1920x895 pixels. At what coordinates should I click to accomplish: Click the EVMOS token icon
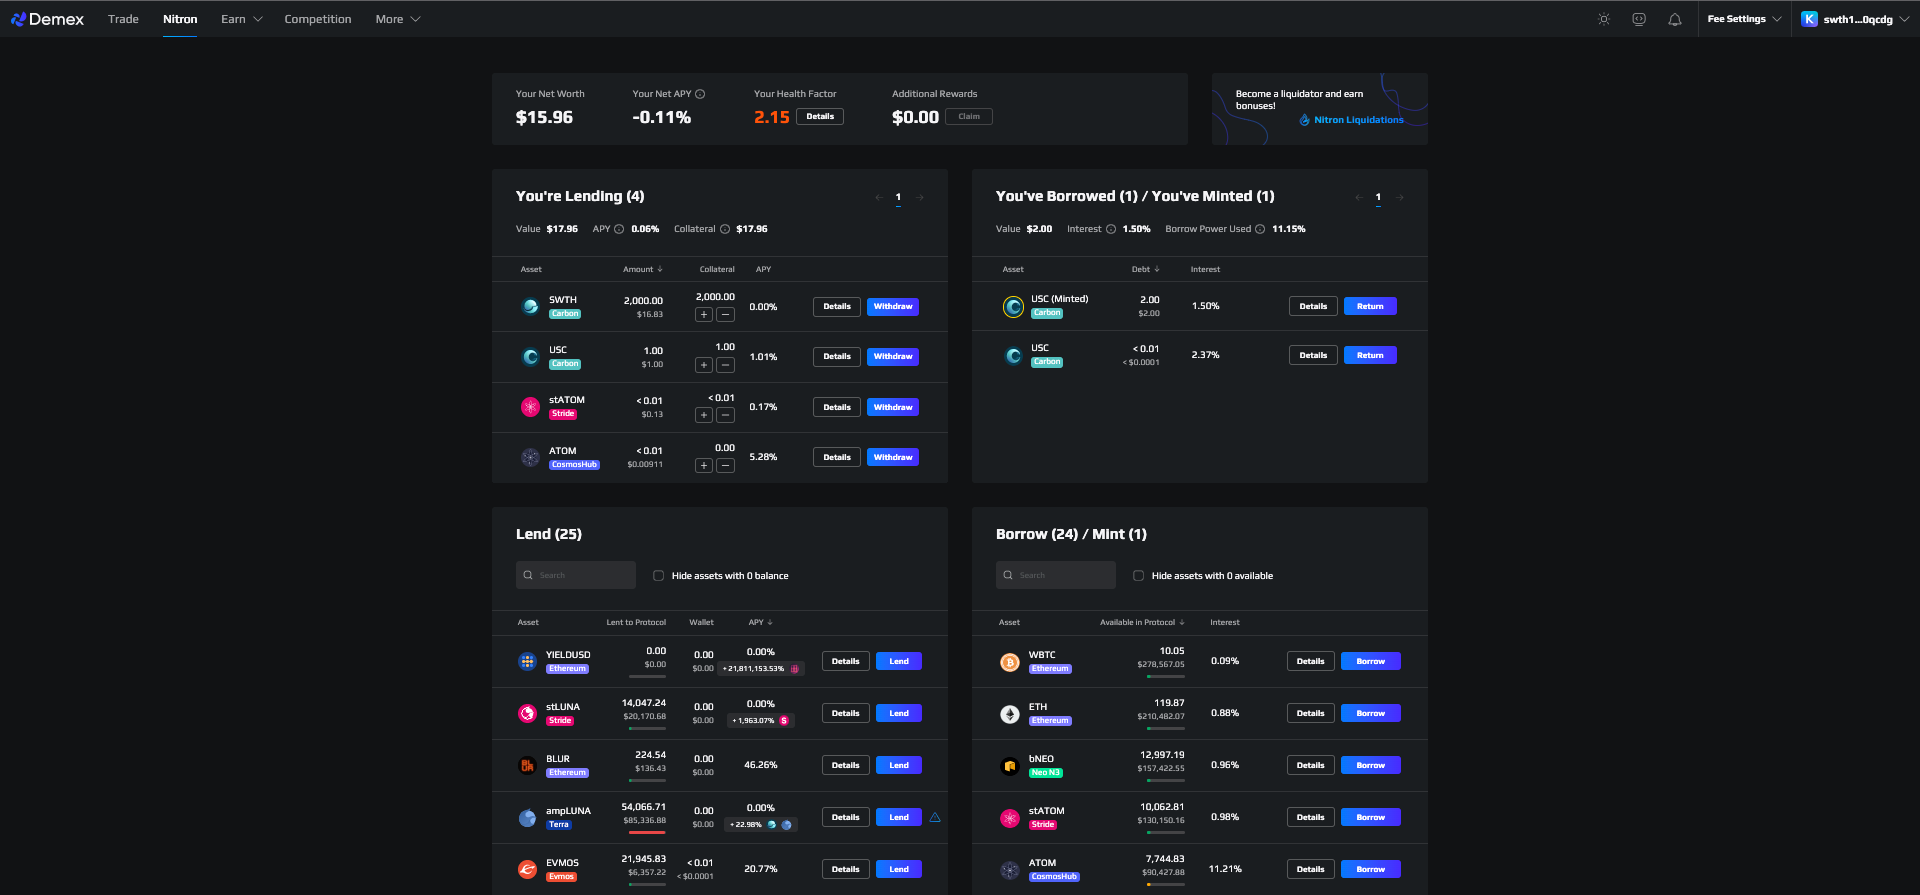click(527, 869)
